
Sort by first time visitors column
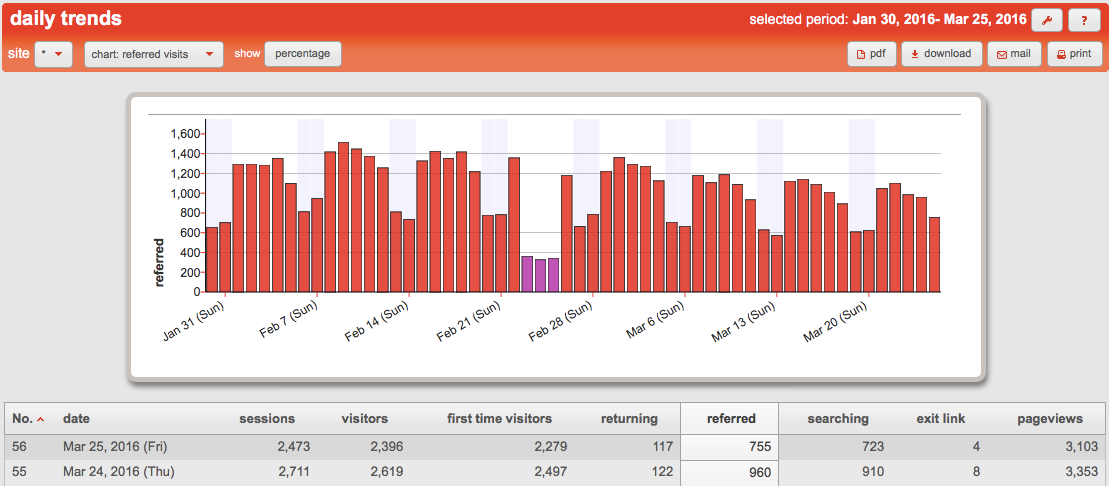499,419
